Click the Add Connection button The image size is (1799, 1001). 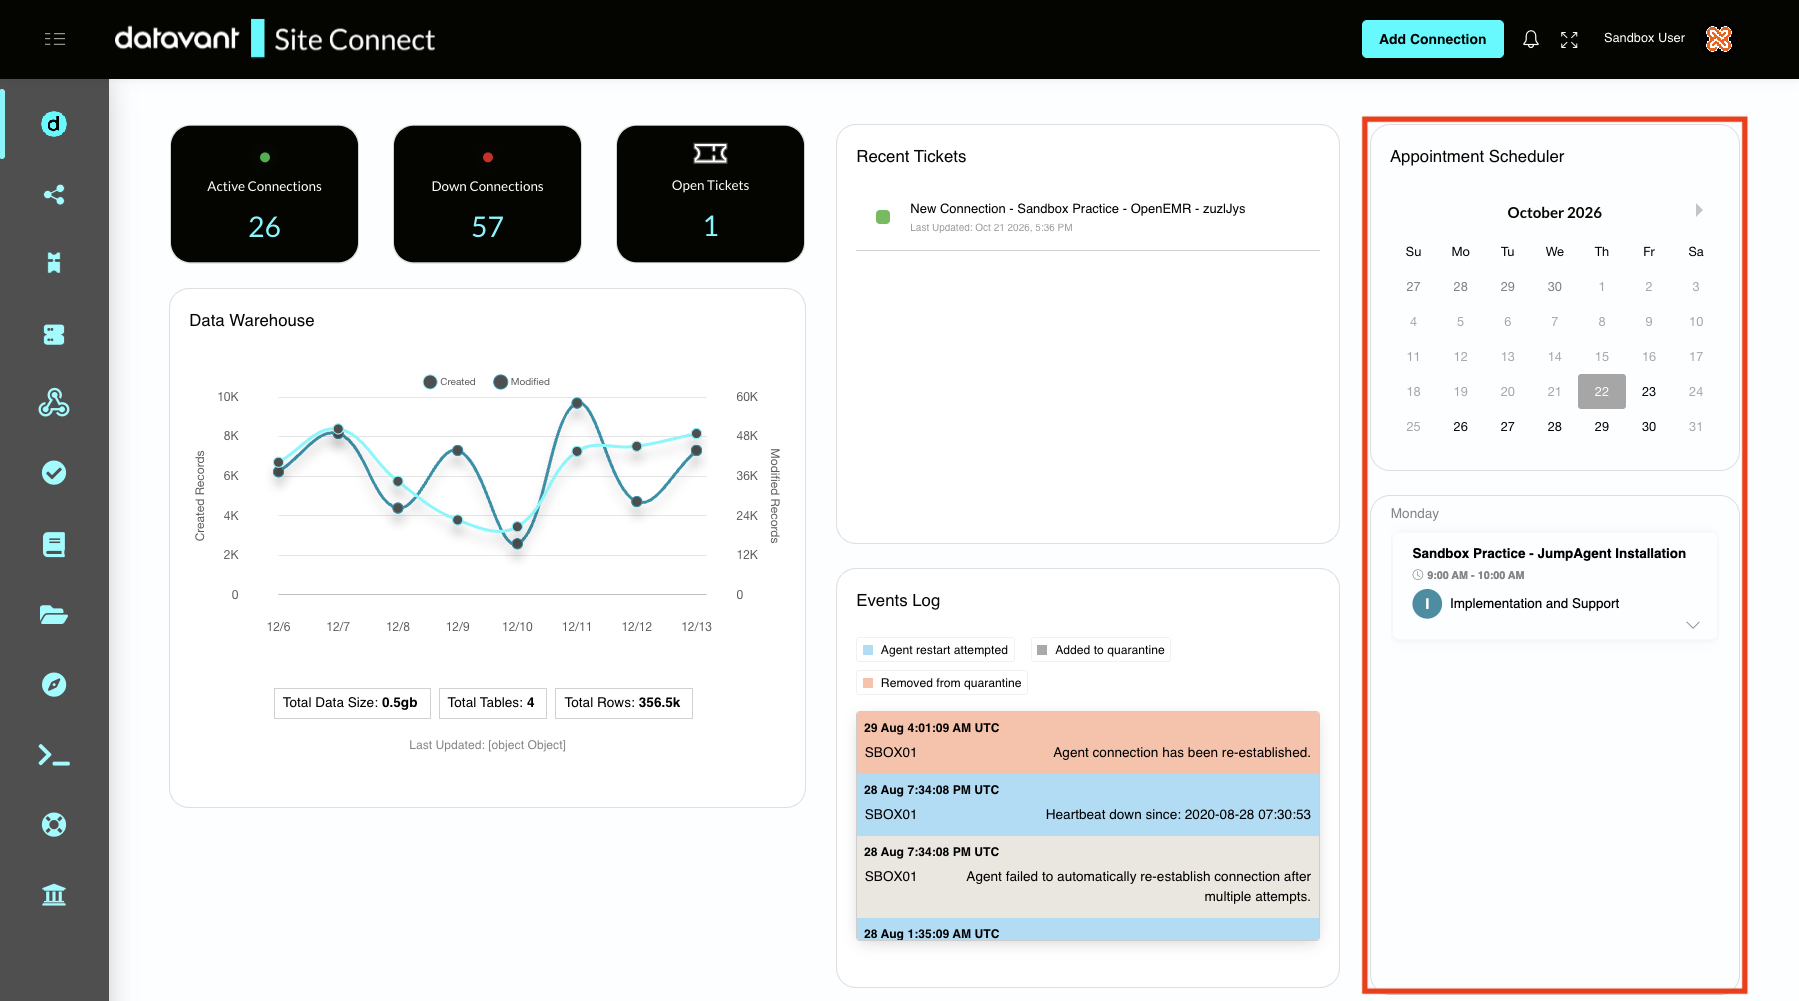1432,39
